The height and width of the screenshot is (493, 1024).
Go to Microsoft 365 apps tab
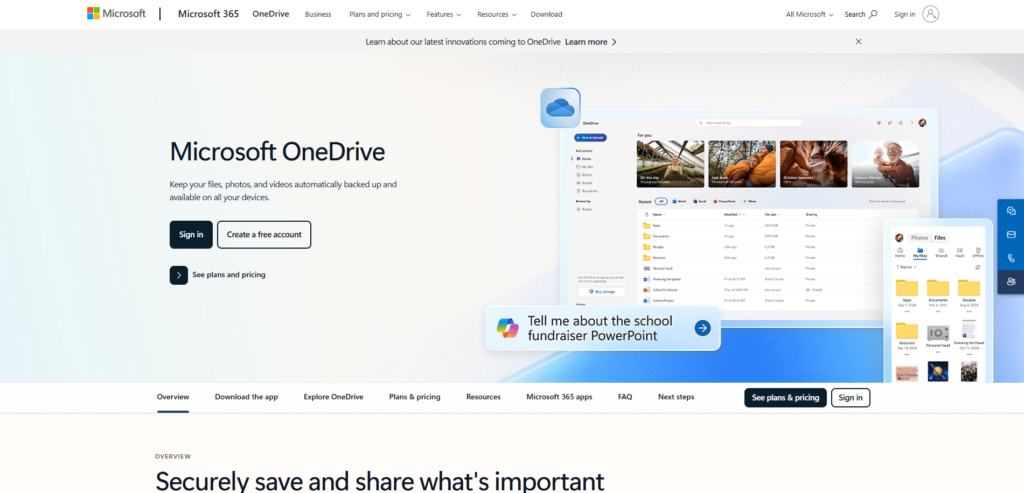[x=559, y=397]
